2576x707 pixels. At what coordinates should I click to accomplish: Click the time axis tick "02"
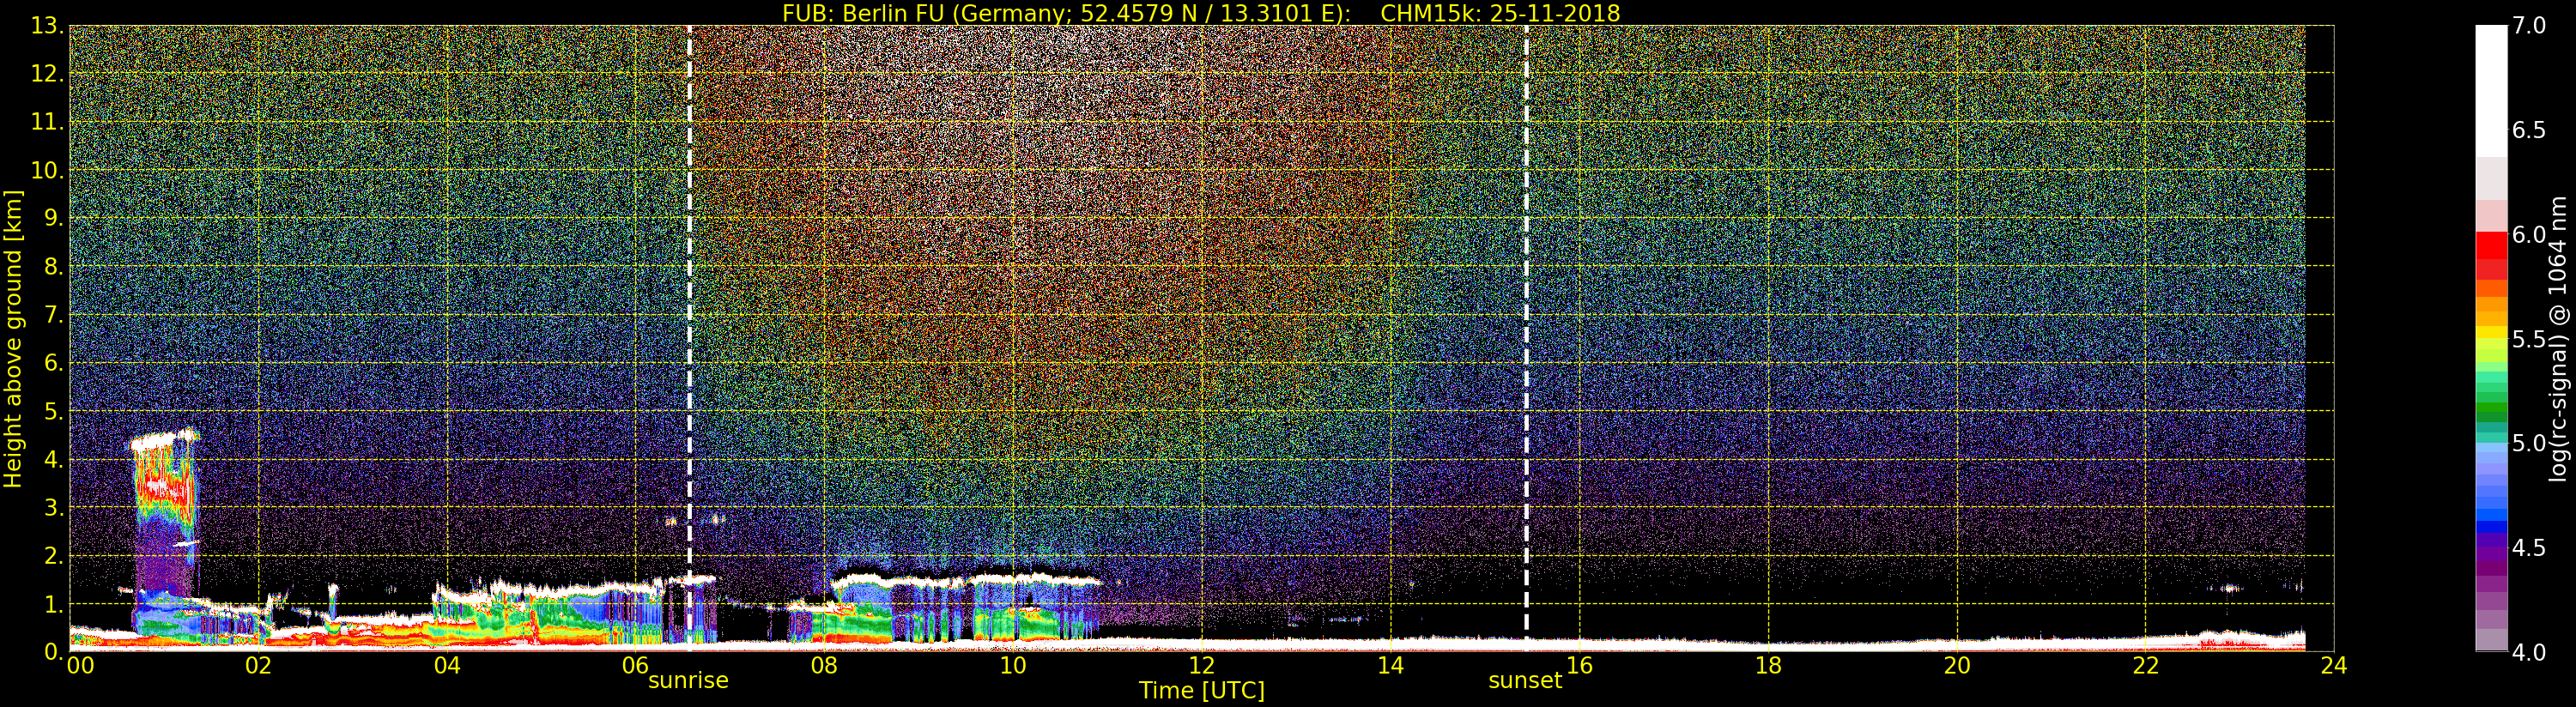pos(258,666)
